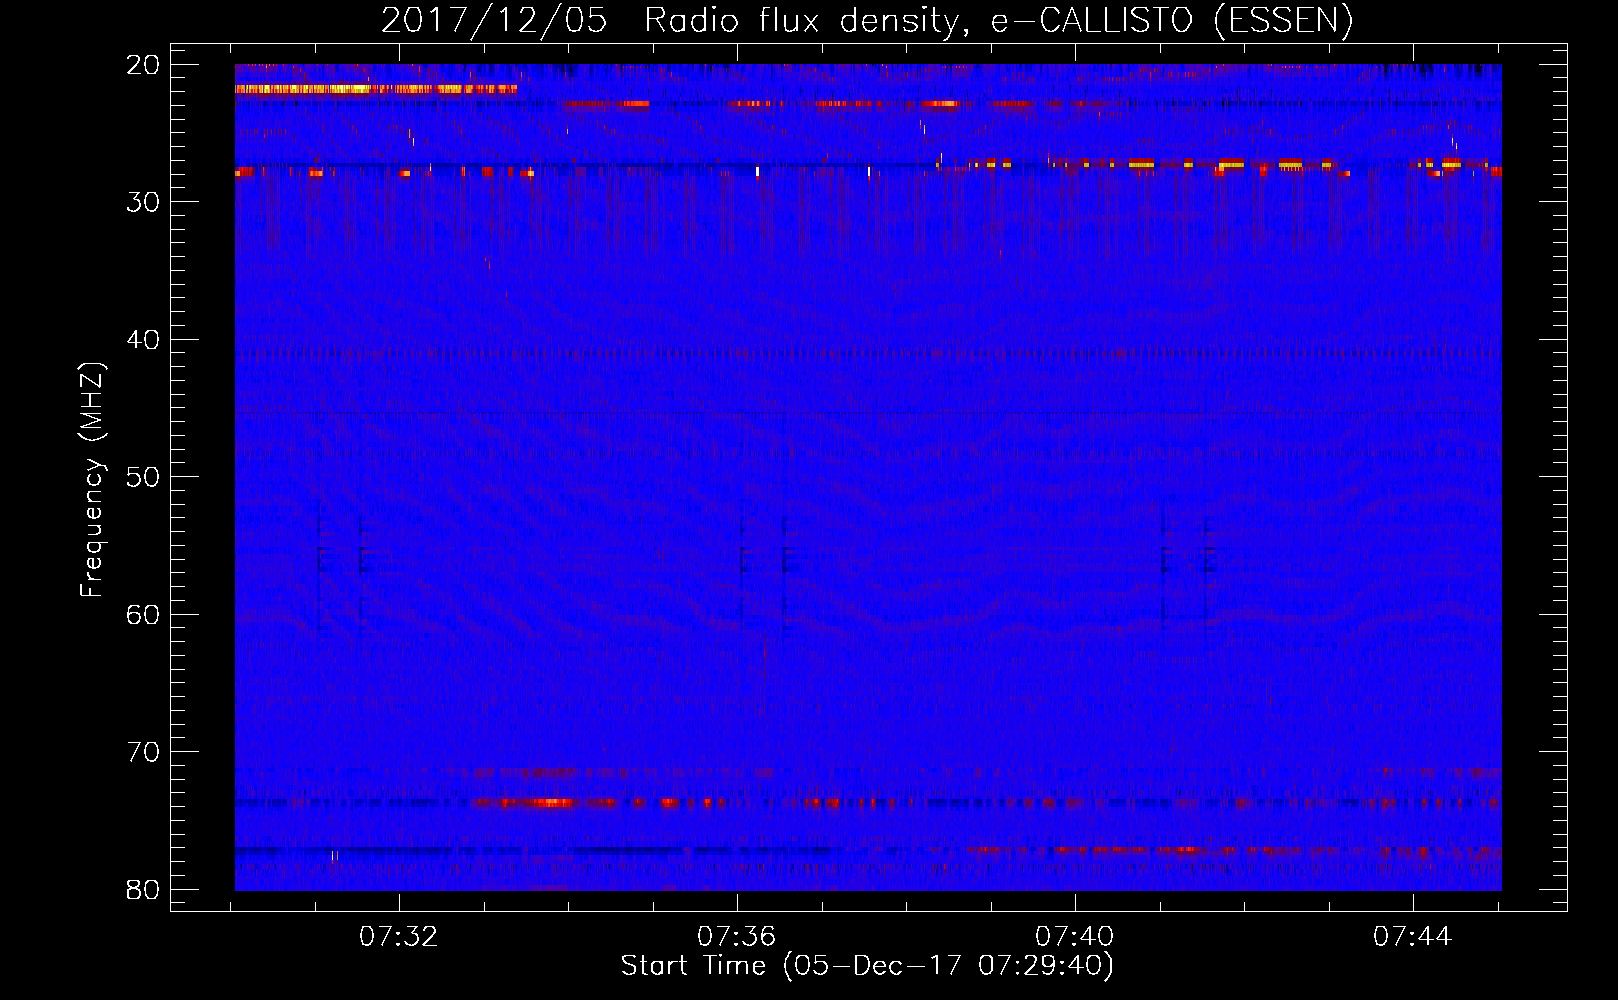The image size is (1618, 1000).
Task: Click the 07:36 time tick label
Action: 737,937
